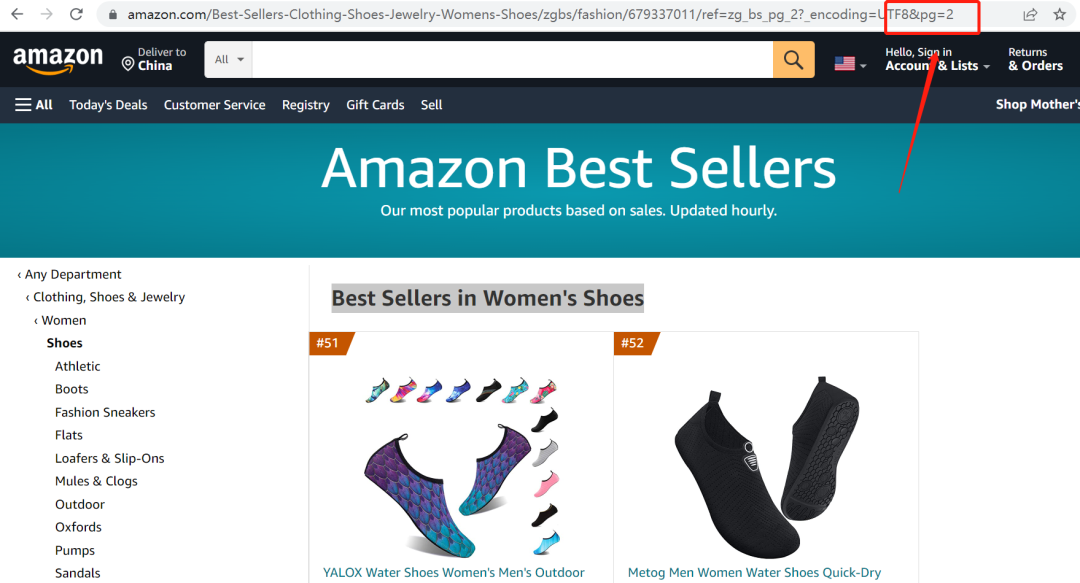The height and width of the screenshot is (583, 1080).
Task: Open the All search category dropdown
Action: (x=228, y=60)
